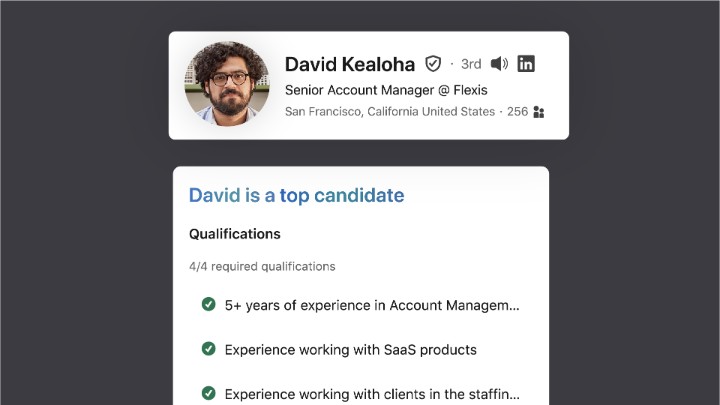This screenshot has width=720, height=405.
Task: Click the San Francisco, California location text
Action: pyautogui.click(x=389, y=112)
